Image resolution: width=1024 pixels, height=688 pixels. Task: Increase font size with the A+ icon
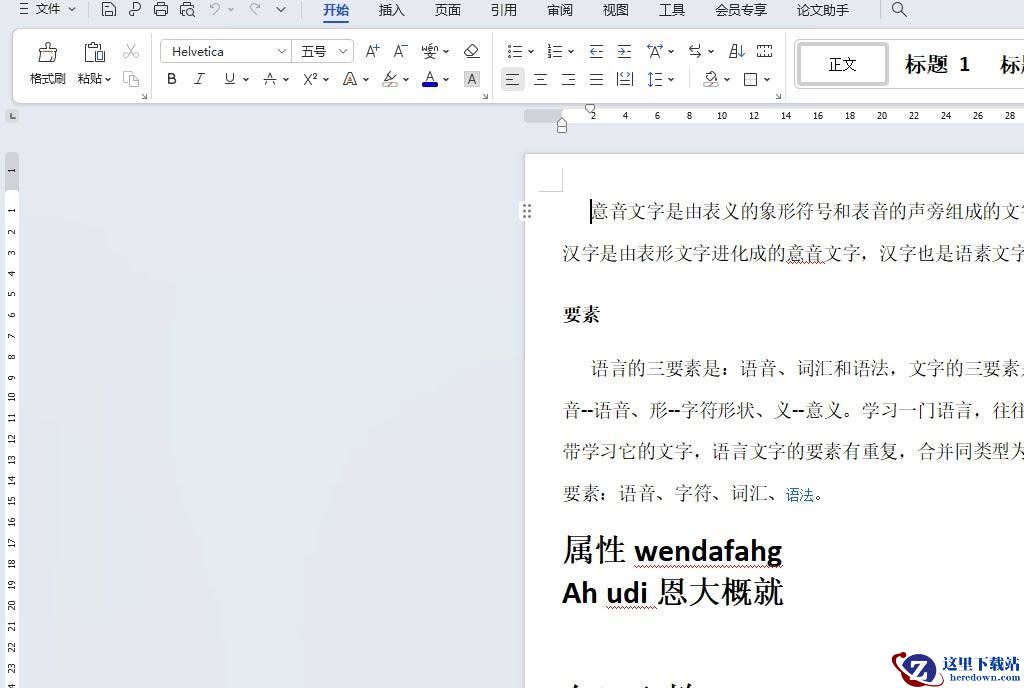click(372, 51)
